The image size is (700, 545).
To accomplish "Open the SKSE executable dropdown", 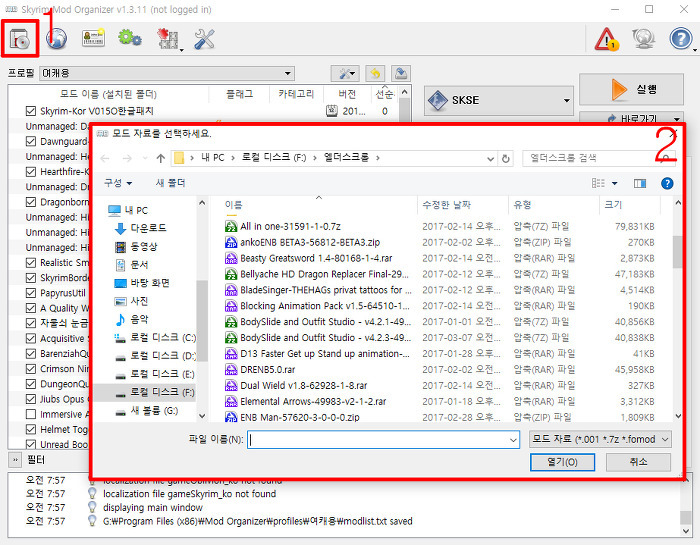I will (x=499, y=100).
